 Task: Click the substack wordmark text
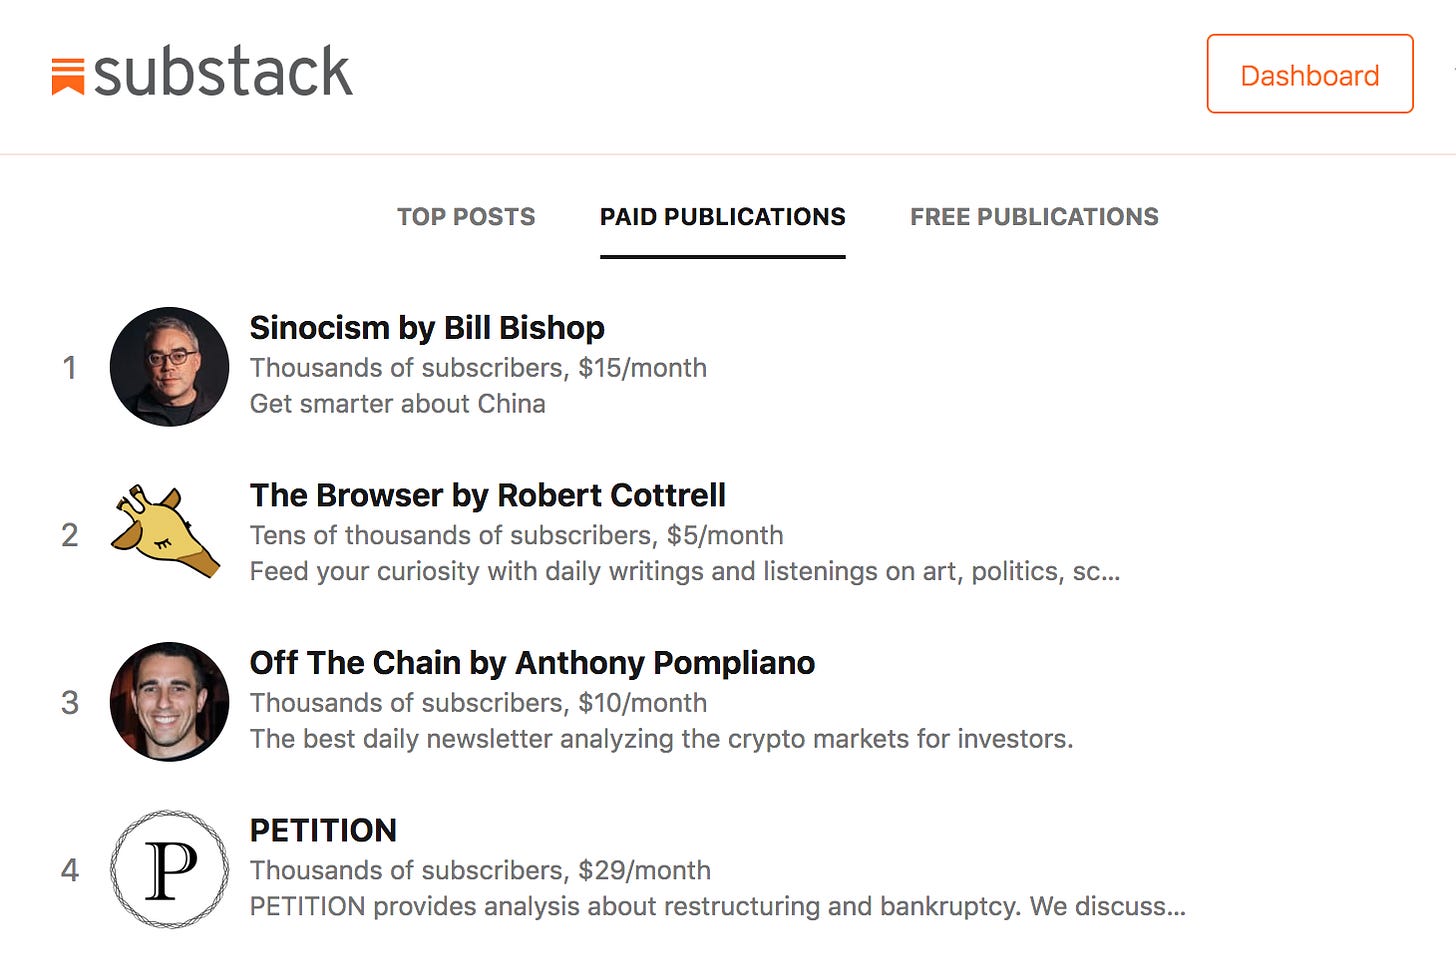223,73
